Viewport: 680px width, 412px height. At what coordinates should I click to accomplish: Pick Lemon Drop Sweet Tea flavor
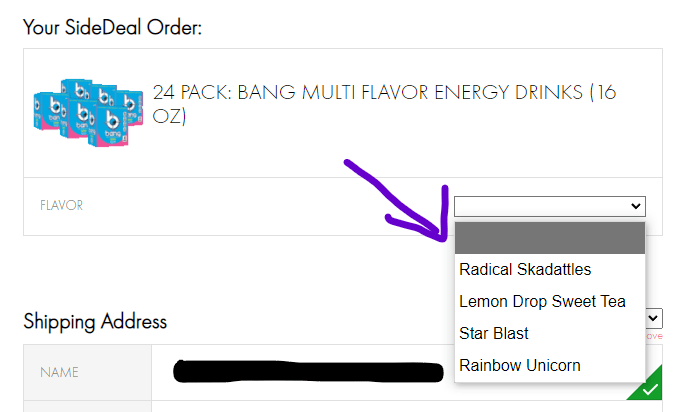coord(542,302)
